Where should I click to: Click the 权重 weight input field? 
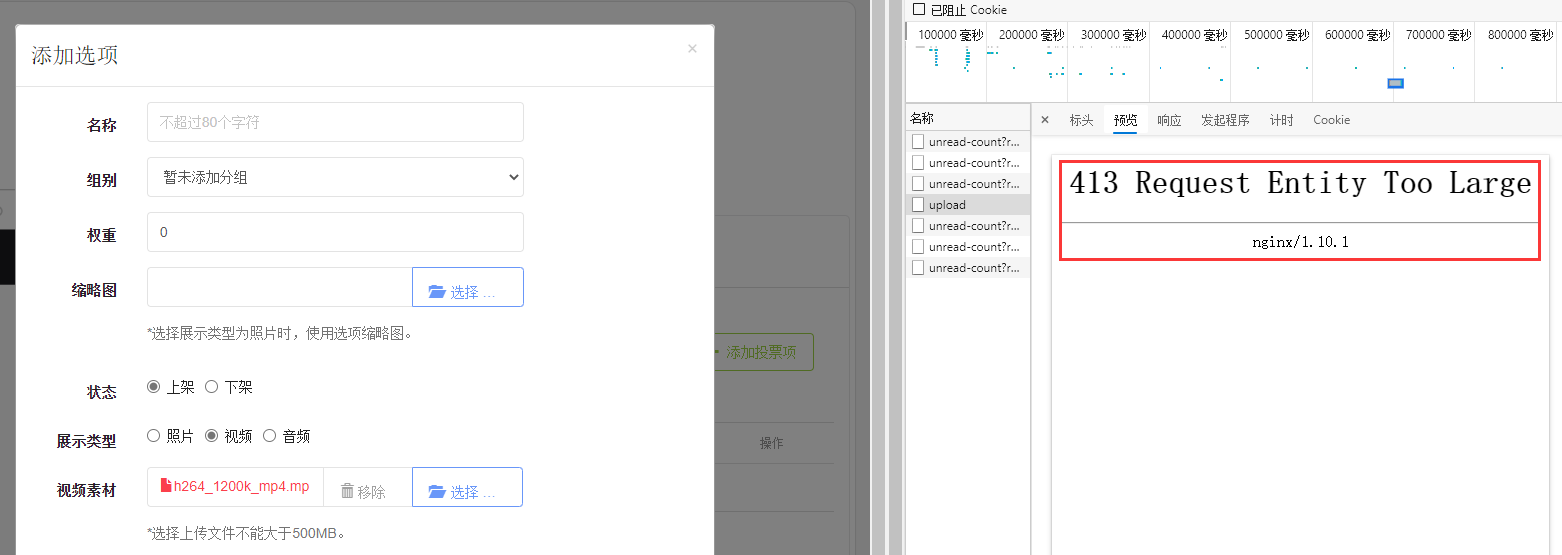point(335,232)
